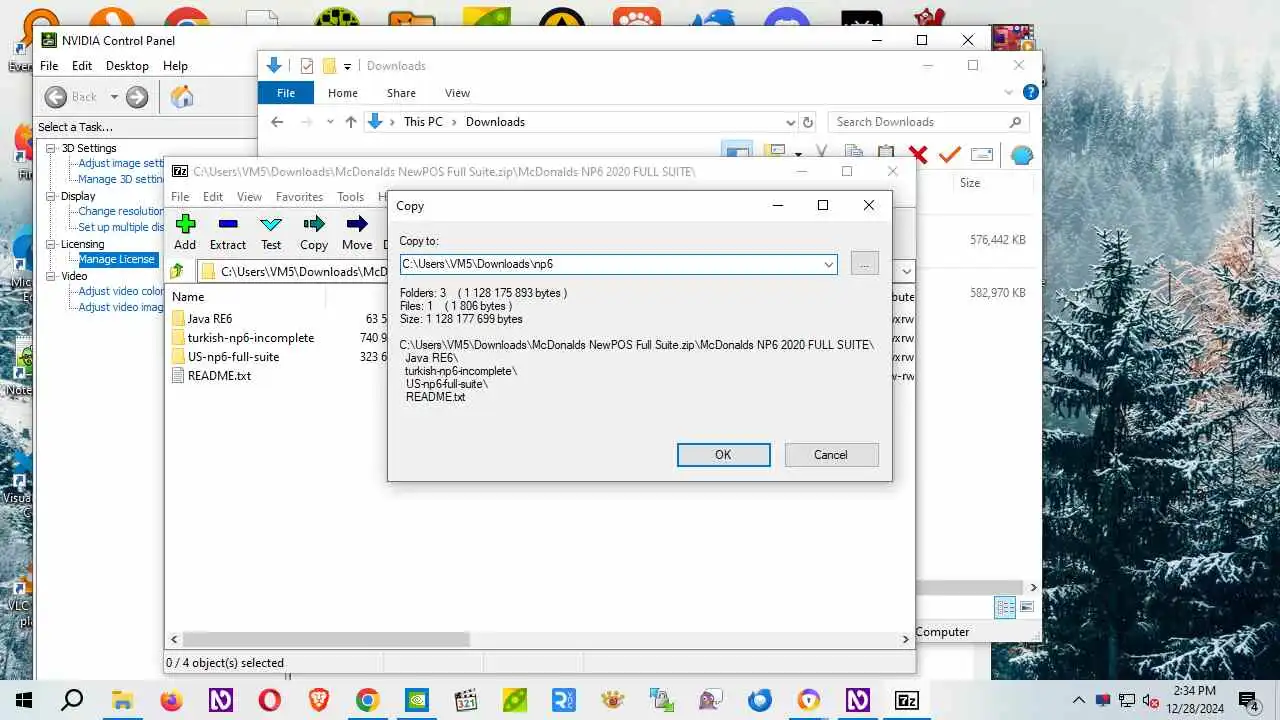Click Explorer copy documents icon
This screenshot has height=720, width=1280.
pyautogui.click(x=854, y=154)
